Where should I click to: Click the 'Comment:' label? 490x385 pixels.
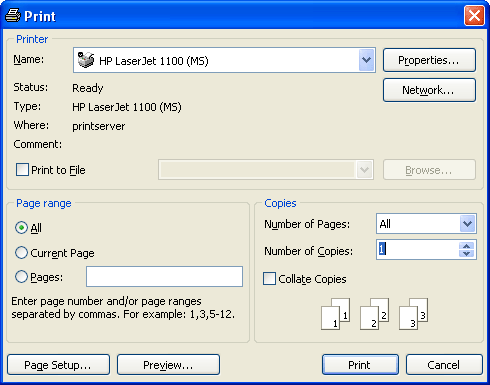coord(38,144)
